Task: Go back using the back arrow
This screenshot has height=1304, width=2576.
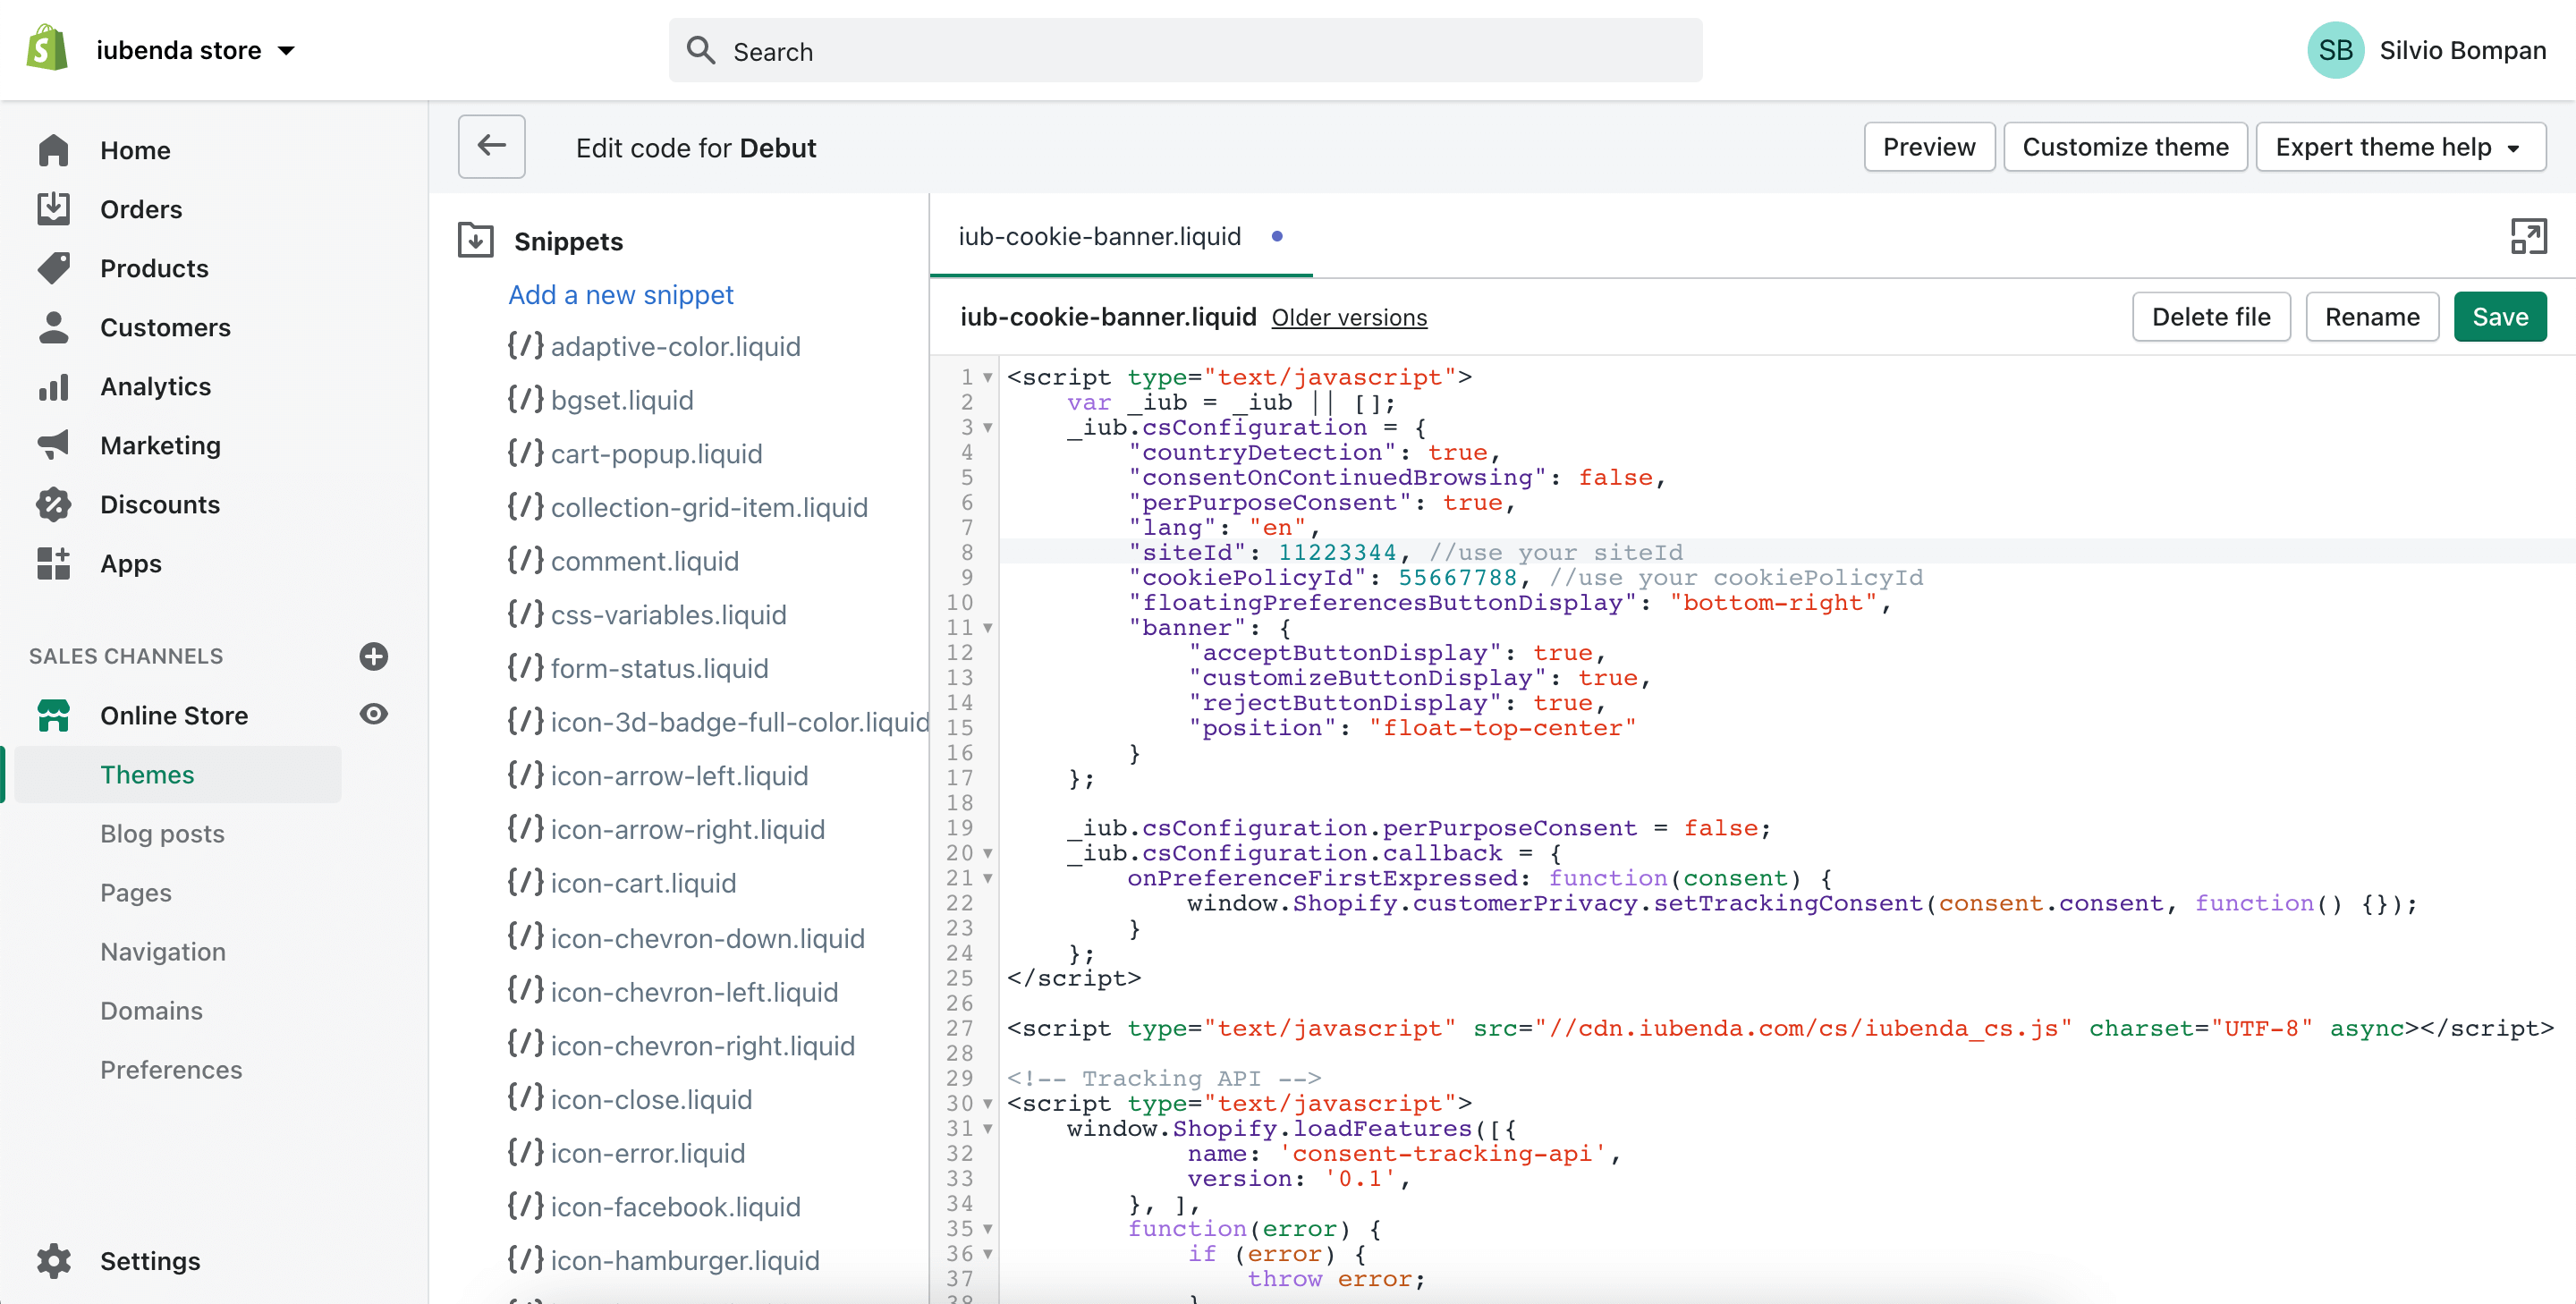Action: coord(491,146)
